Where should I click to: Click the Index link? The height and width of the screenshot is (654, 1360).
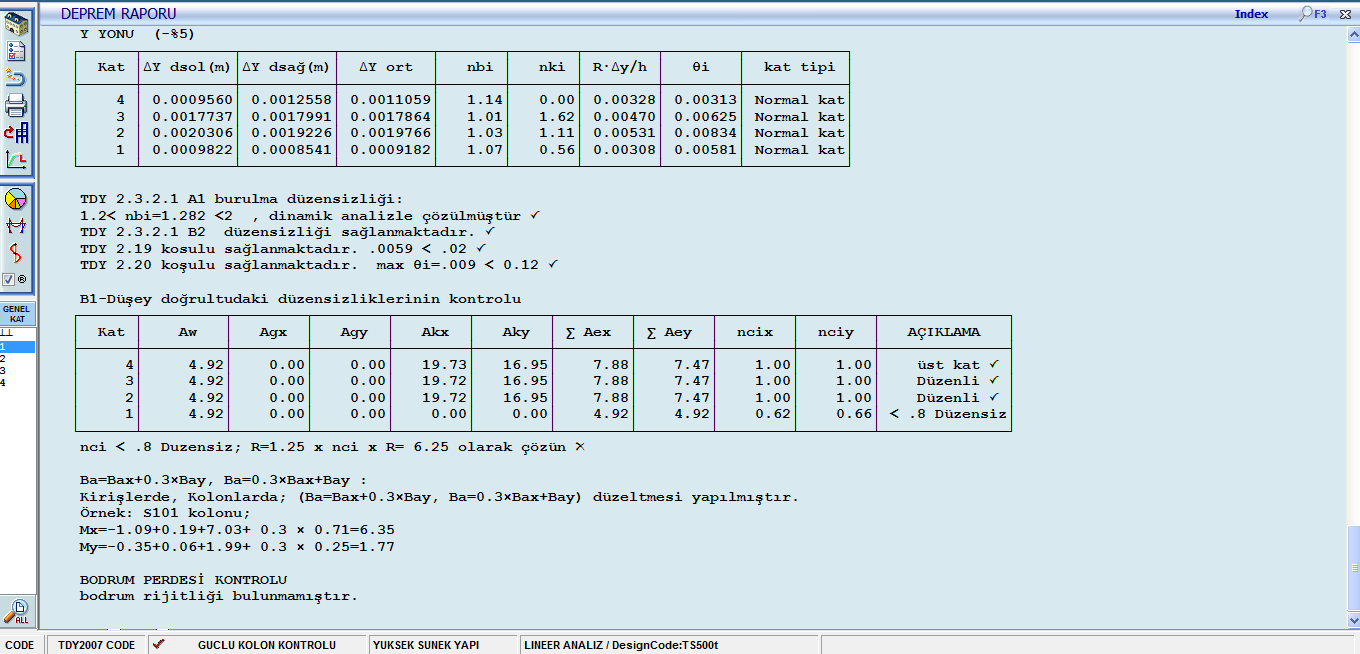click(x=1251, y=14)
